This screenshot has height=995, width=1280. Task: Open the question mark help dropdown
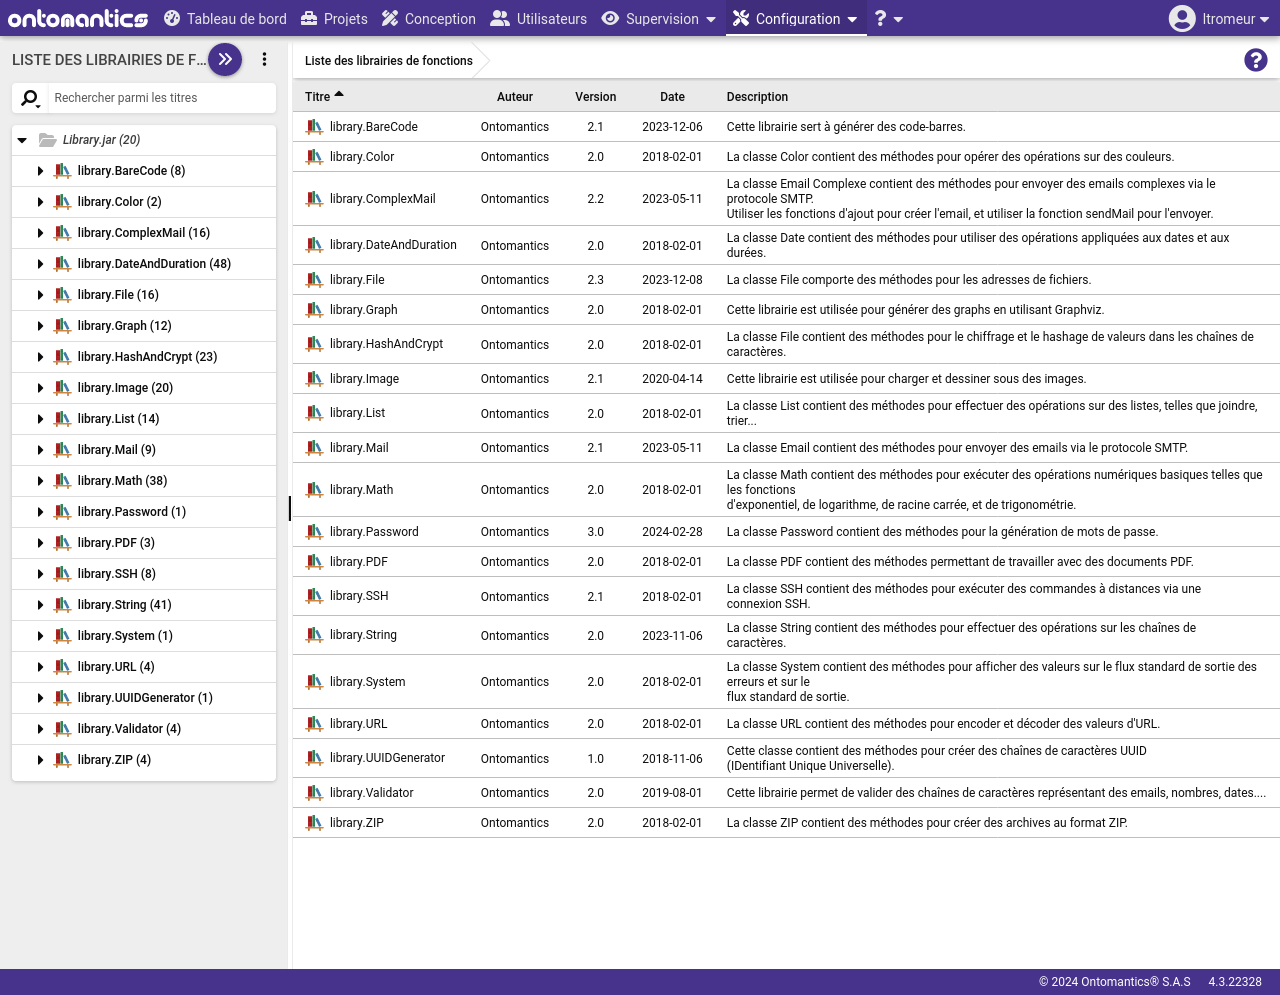888,18
